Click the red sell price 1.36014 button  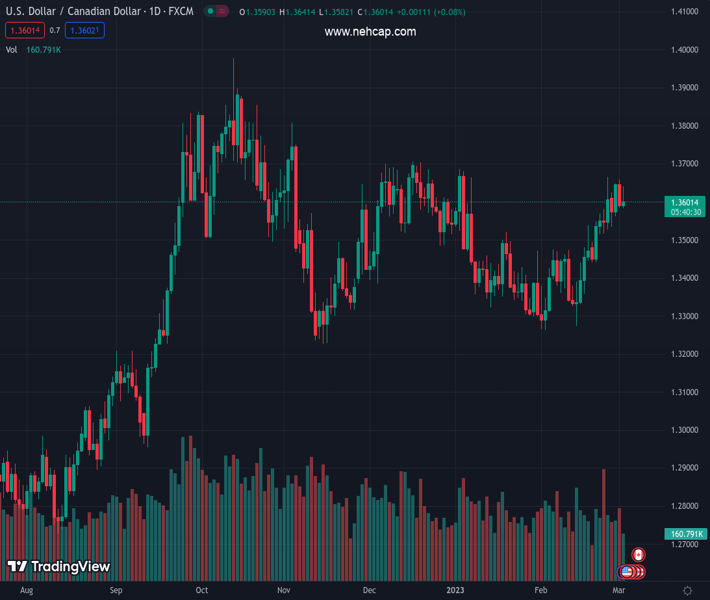pyautogui.click(x=24, y=31)
